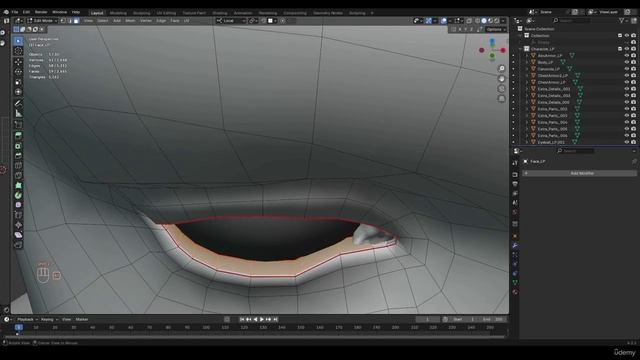Image resolution: width=640 pixels, height=360 pixels.
Task: Click the pan view hand icon
Action: click(502, 78)
